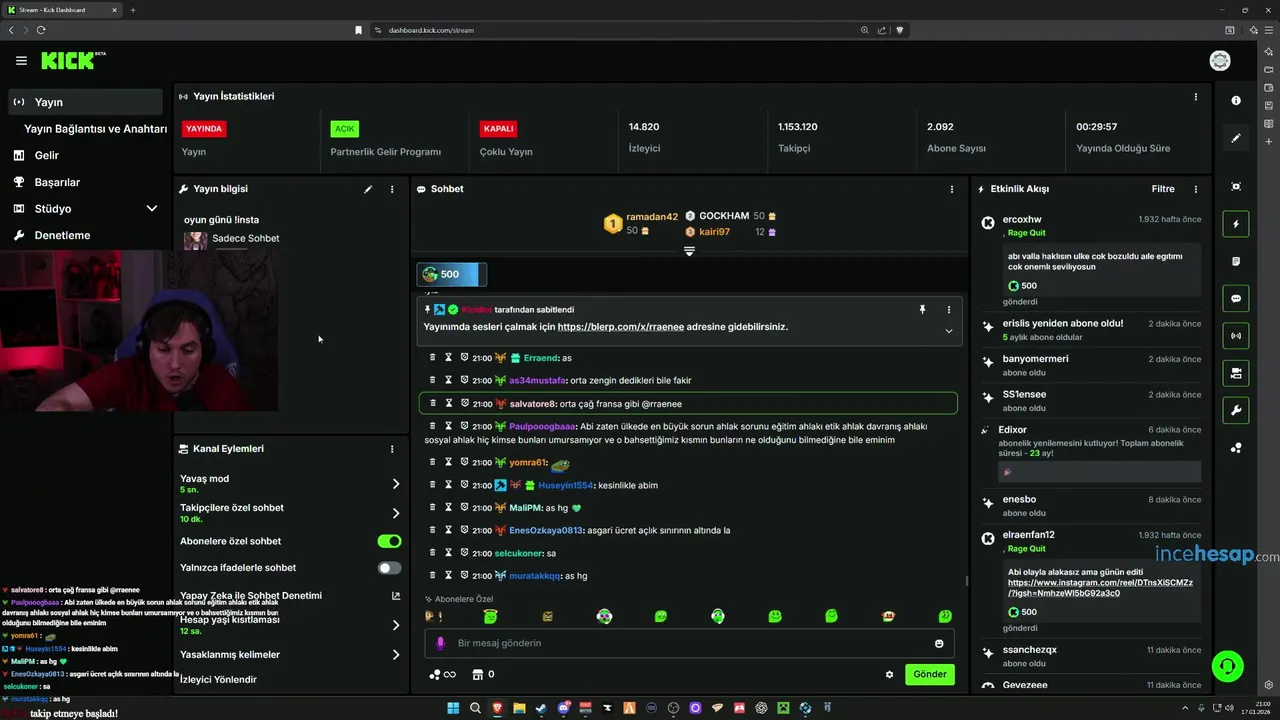Unpin the pinned chat message
This screenshot has height=720, width=1280.
point(922,310)
